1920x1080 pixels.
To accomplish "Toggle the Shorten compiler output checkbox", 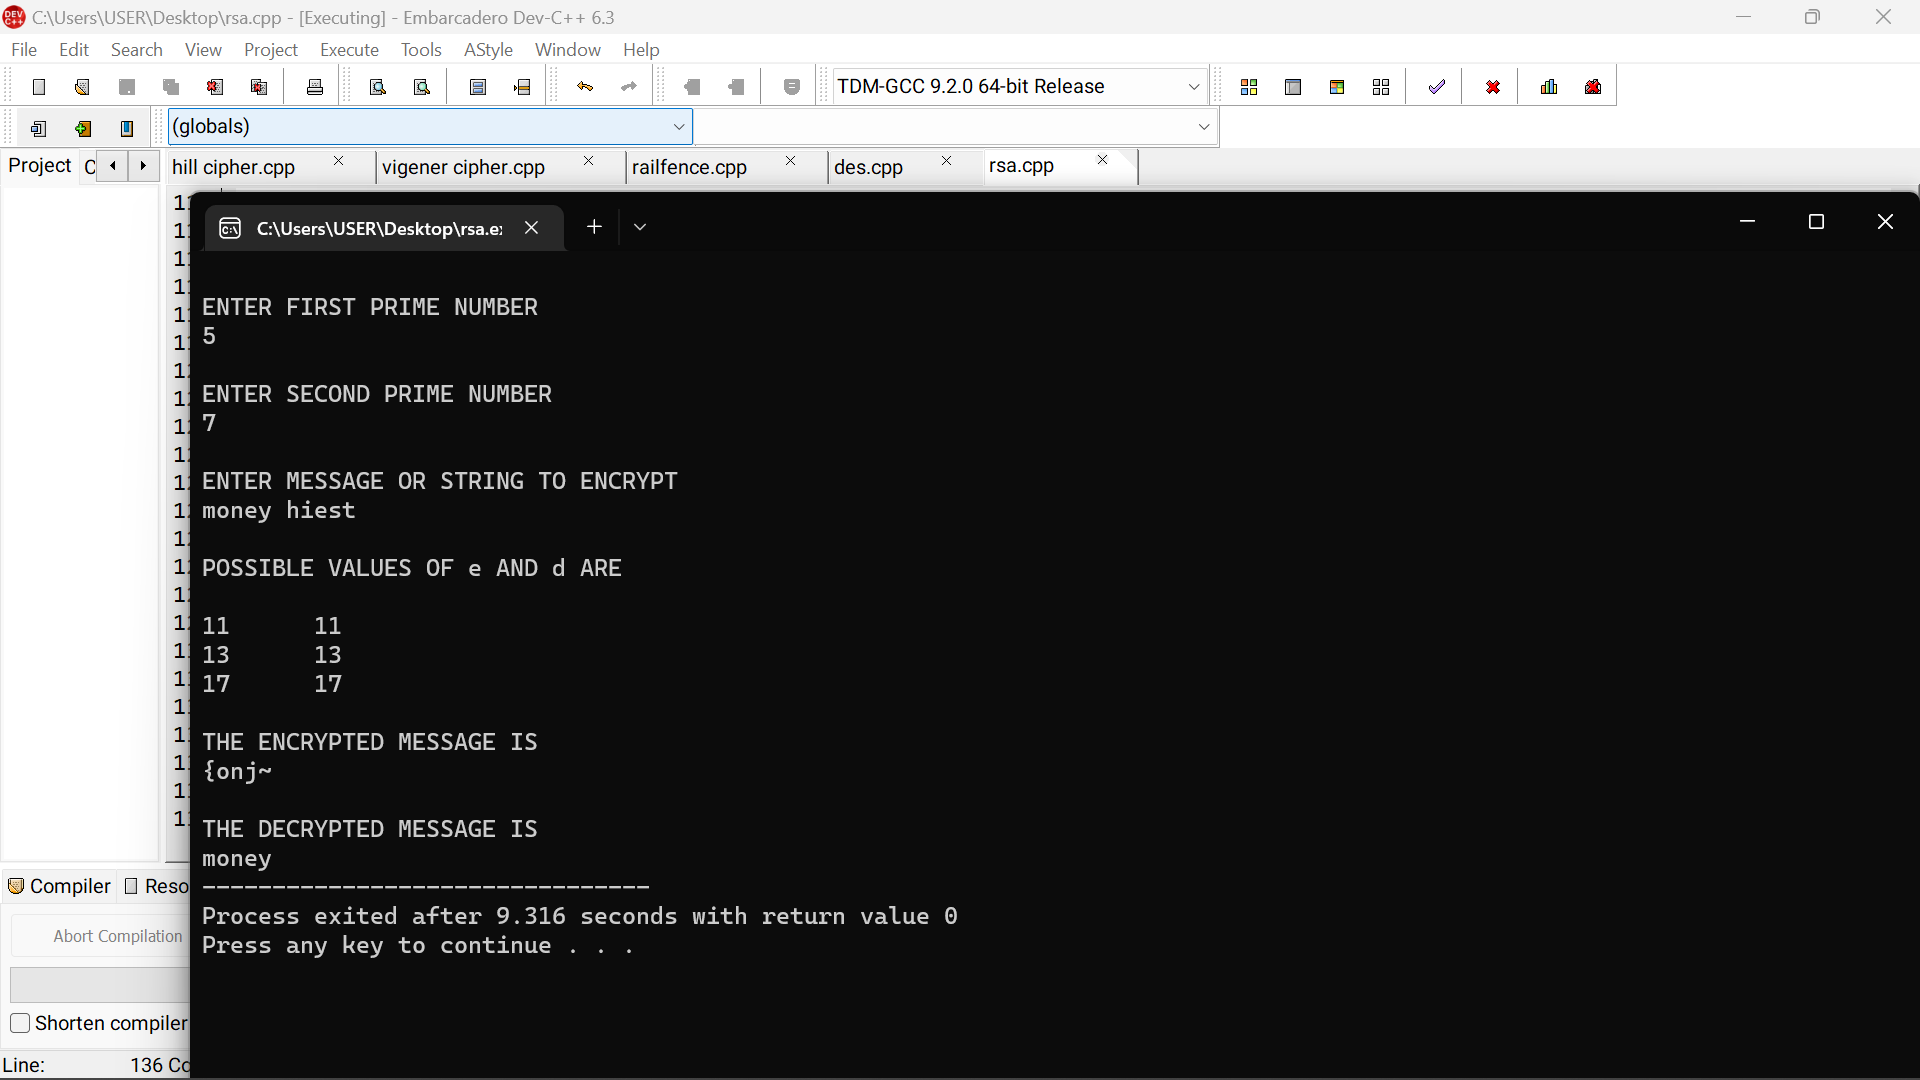I will click(x=19, y=1023).
